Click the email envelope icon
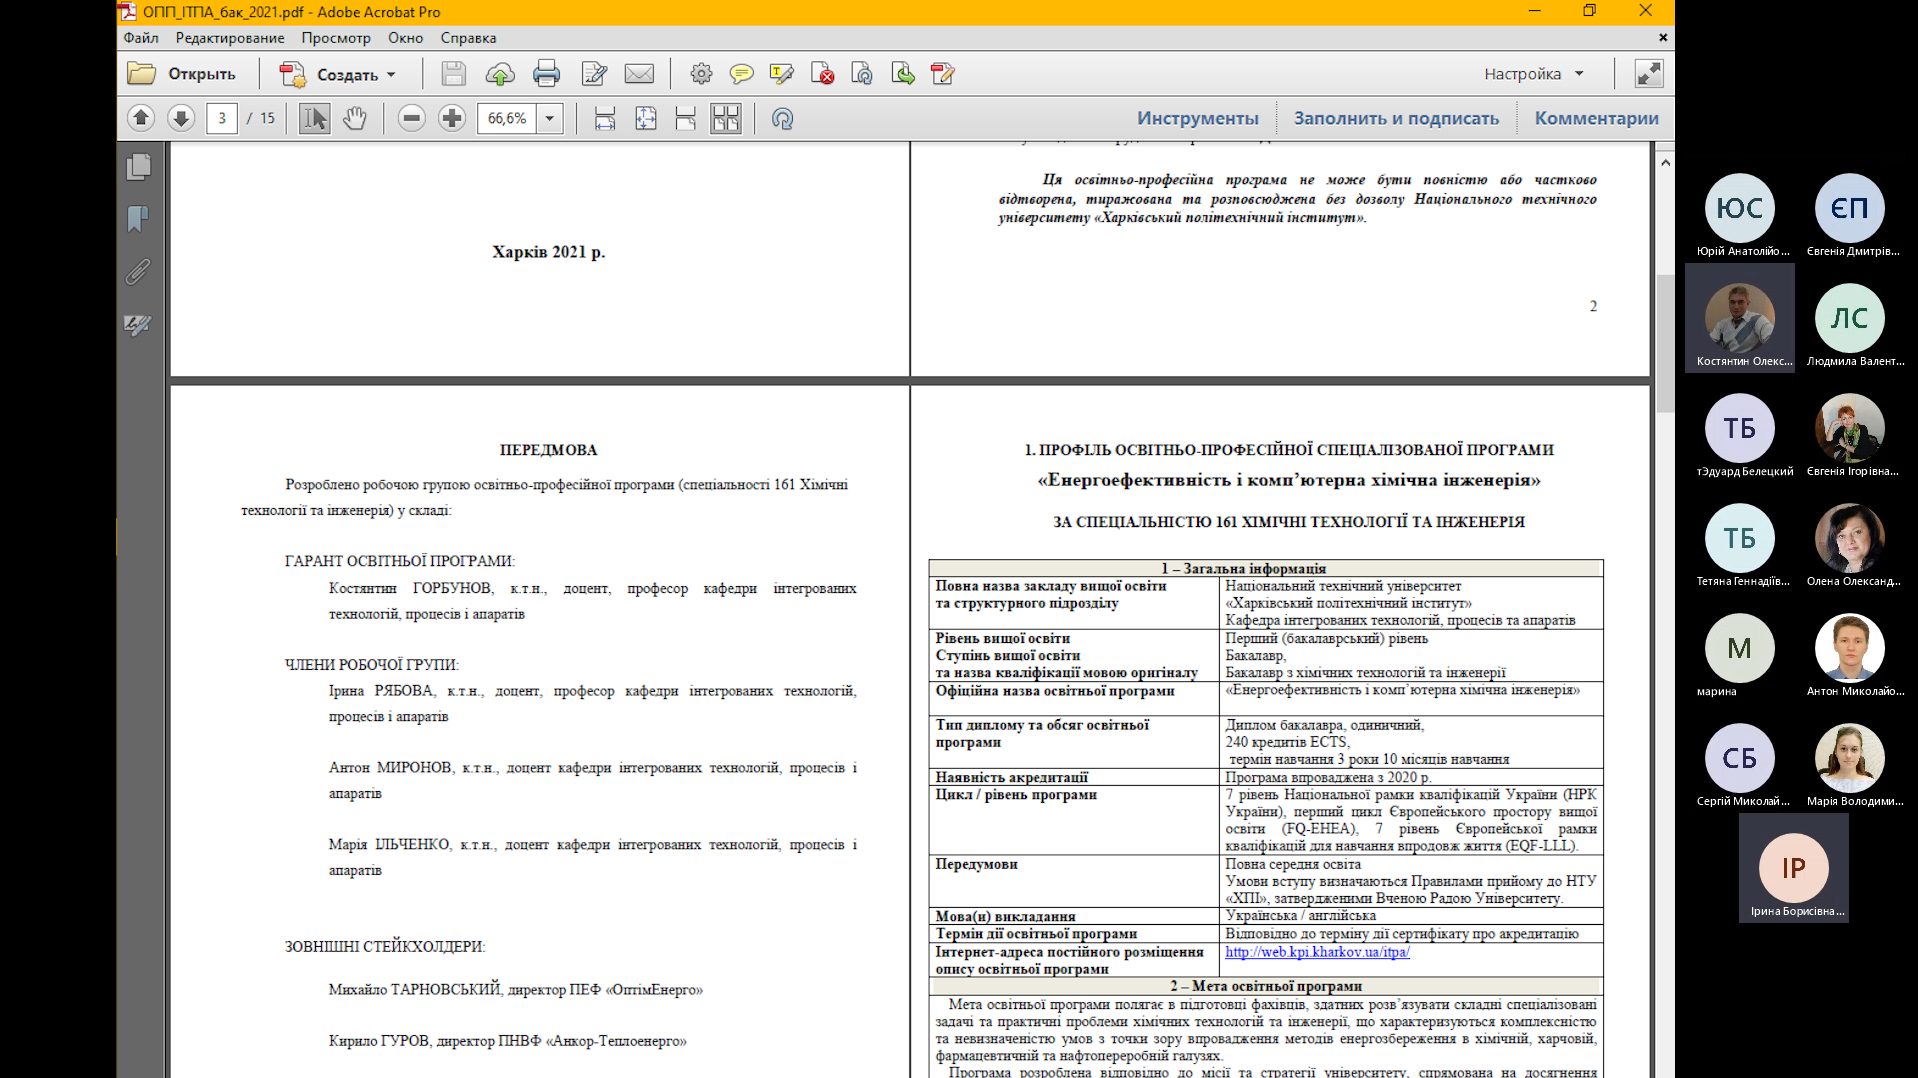The height and width of the screenshot is (1078, 1918). click(x=639, y=74)
